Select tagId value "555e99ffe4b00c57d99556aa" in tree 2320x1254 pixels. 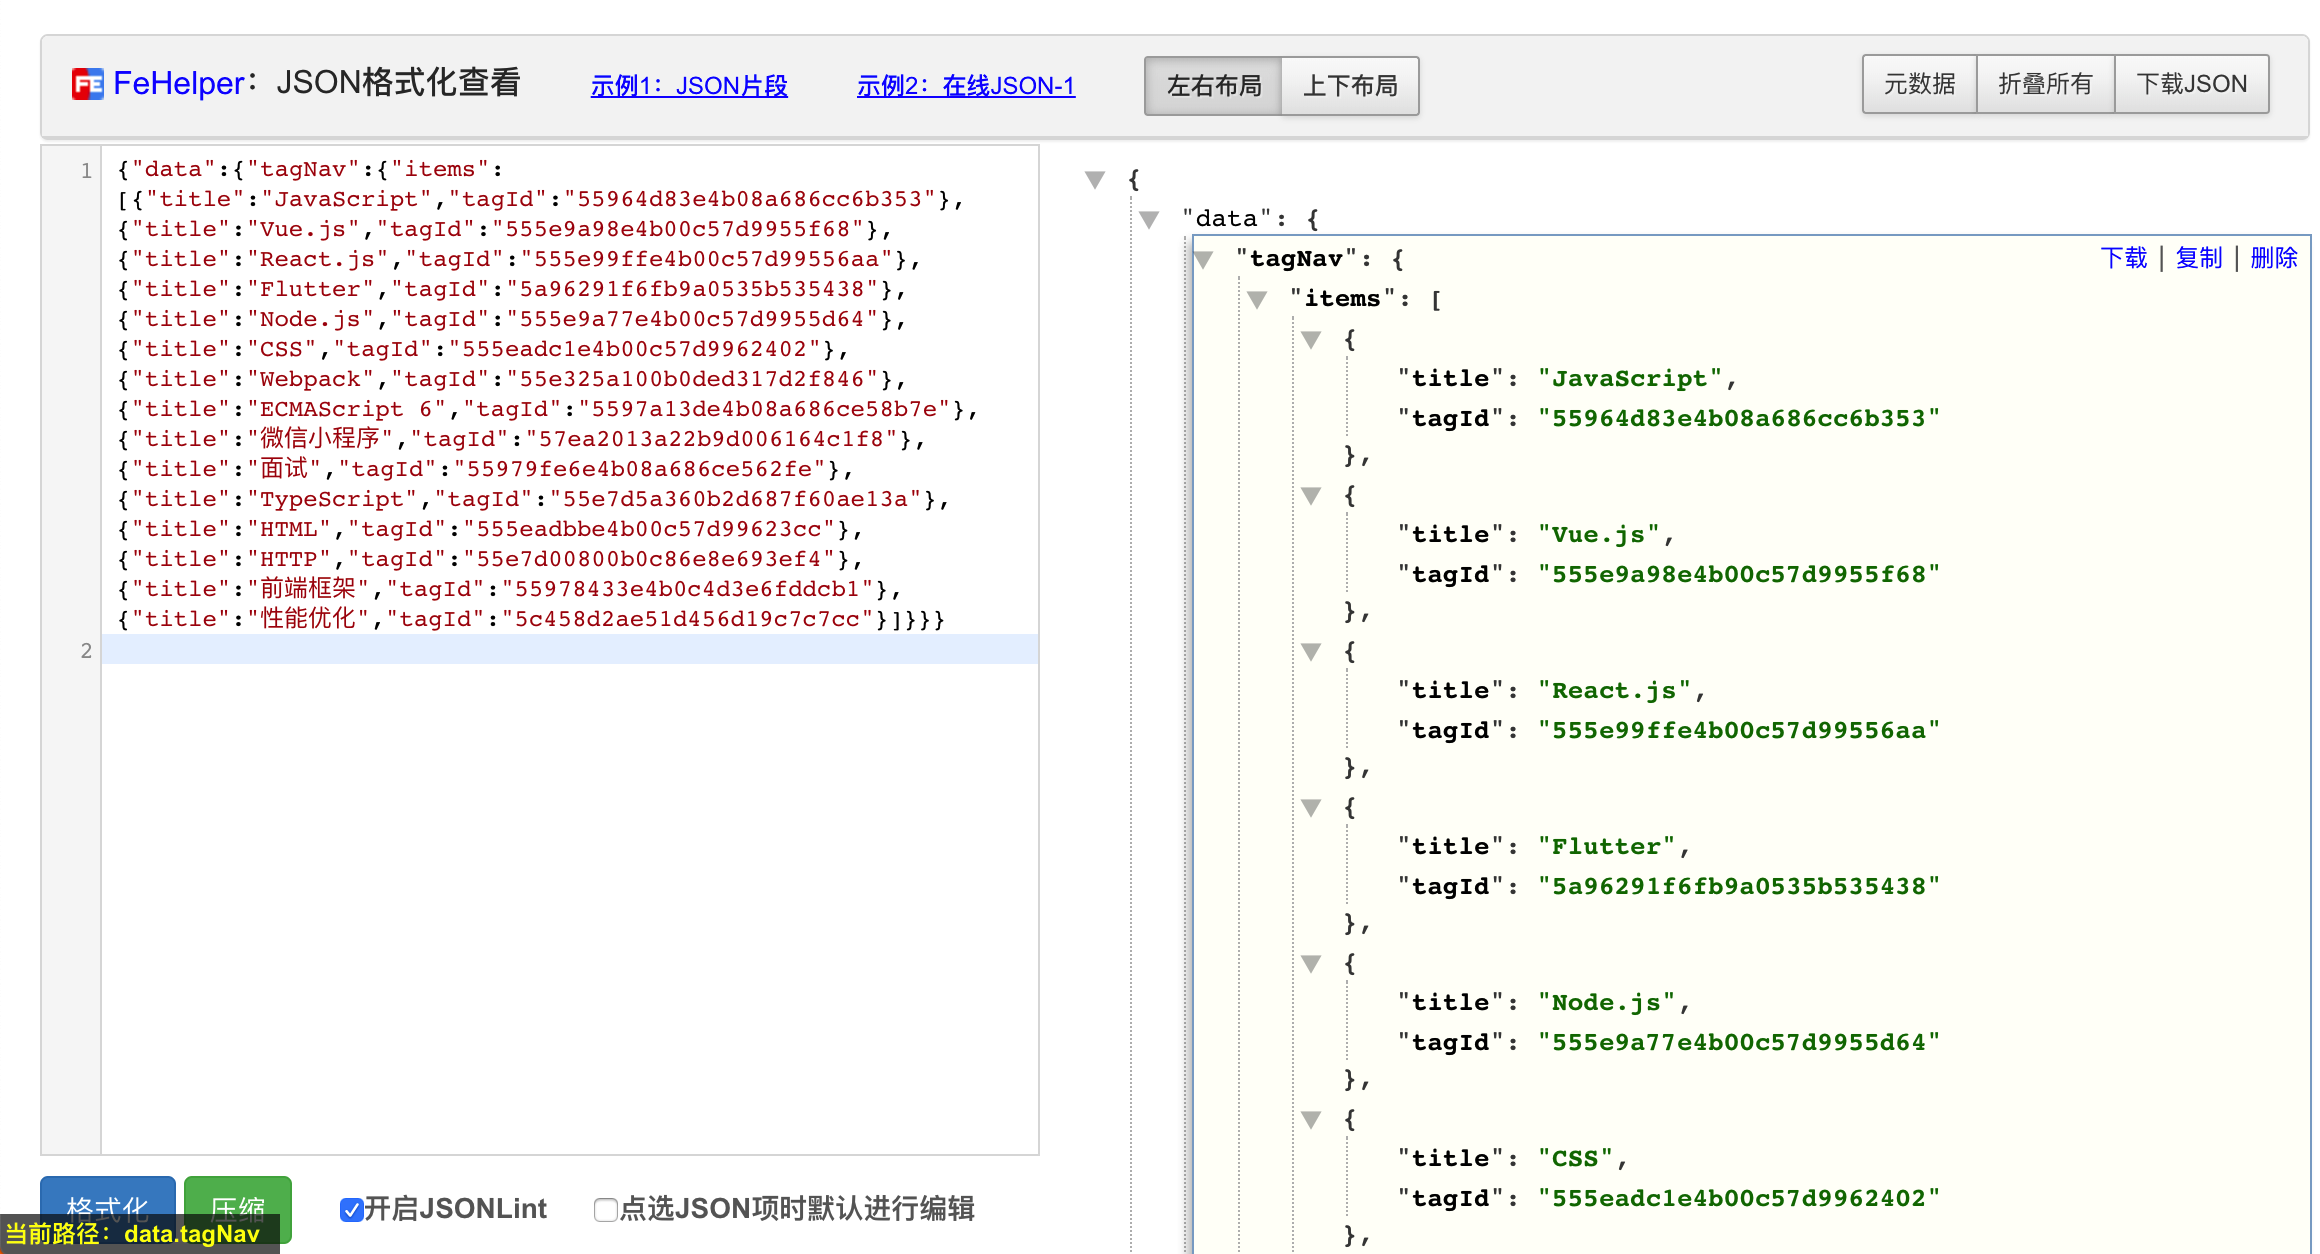[1739, 731]
